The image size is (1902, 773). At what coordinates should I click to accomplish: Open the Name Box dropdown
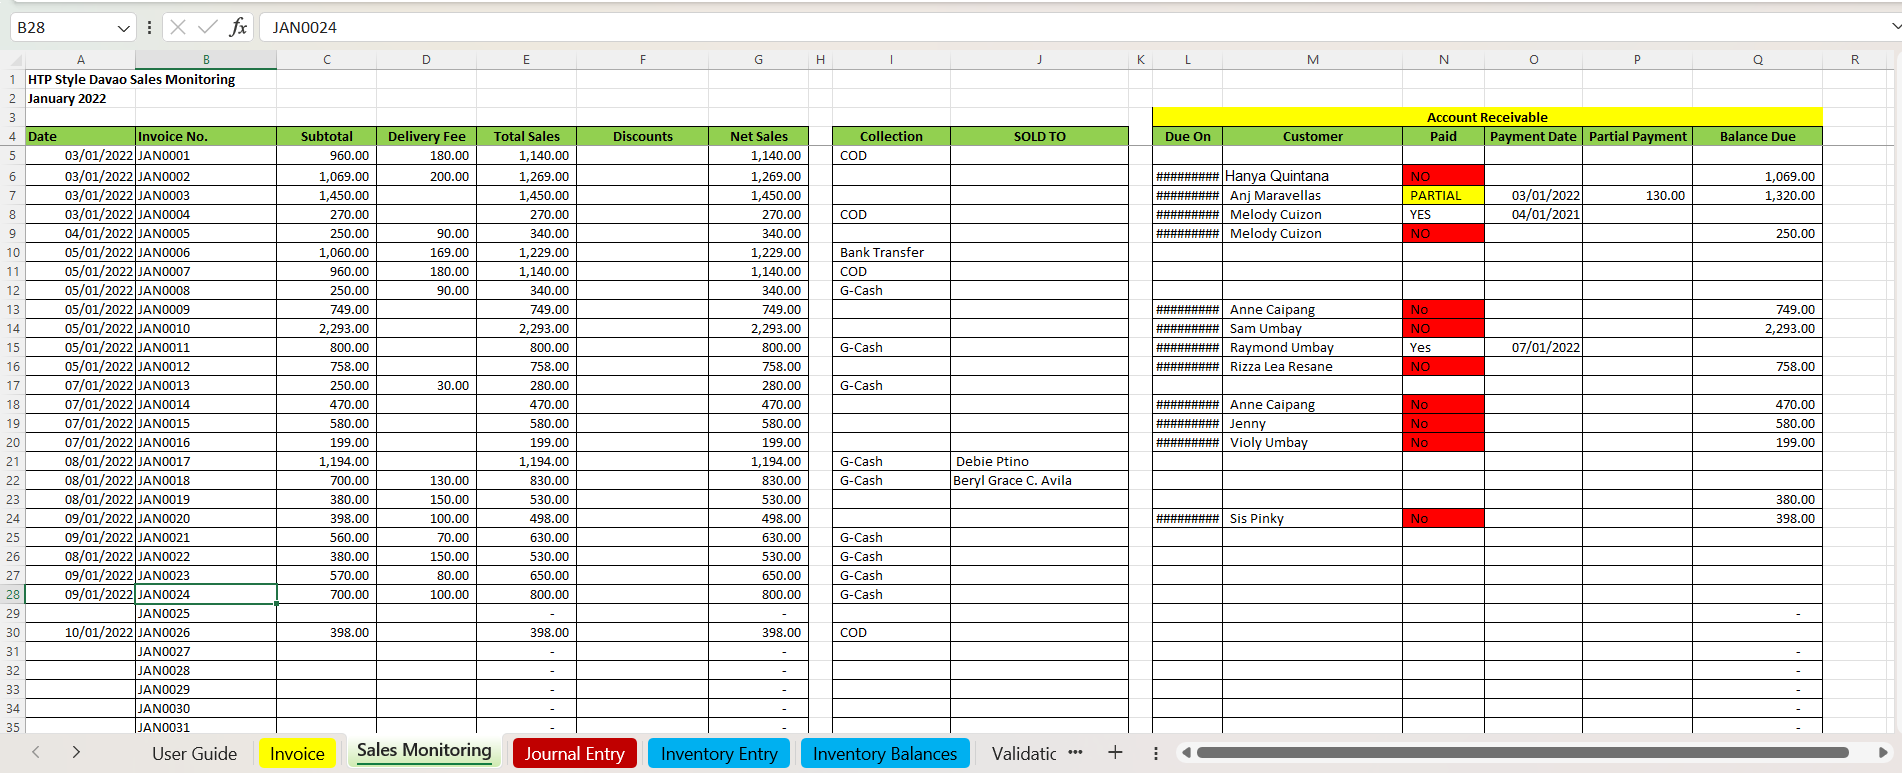click(x=123, y=28)
